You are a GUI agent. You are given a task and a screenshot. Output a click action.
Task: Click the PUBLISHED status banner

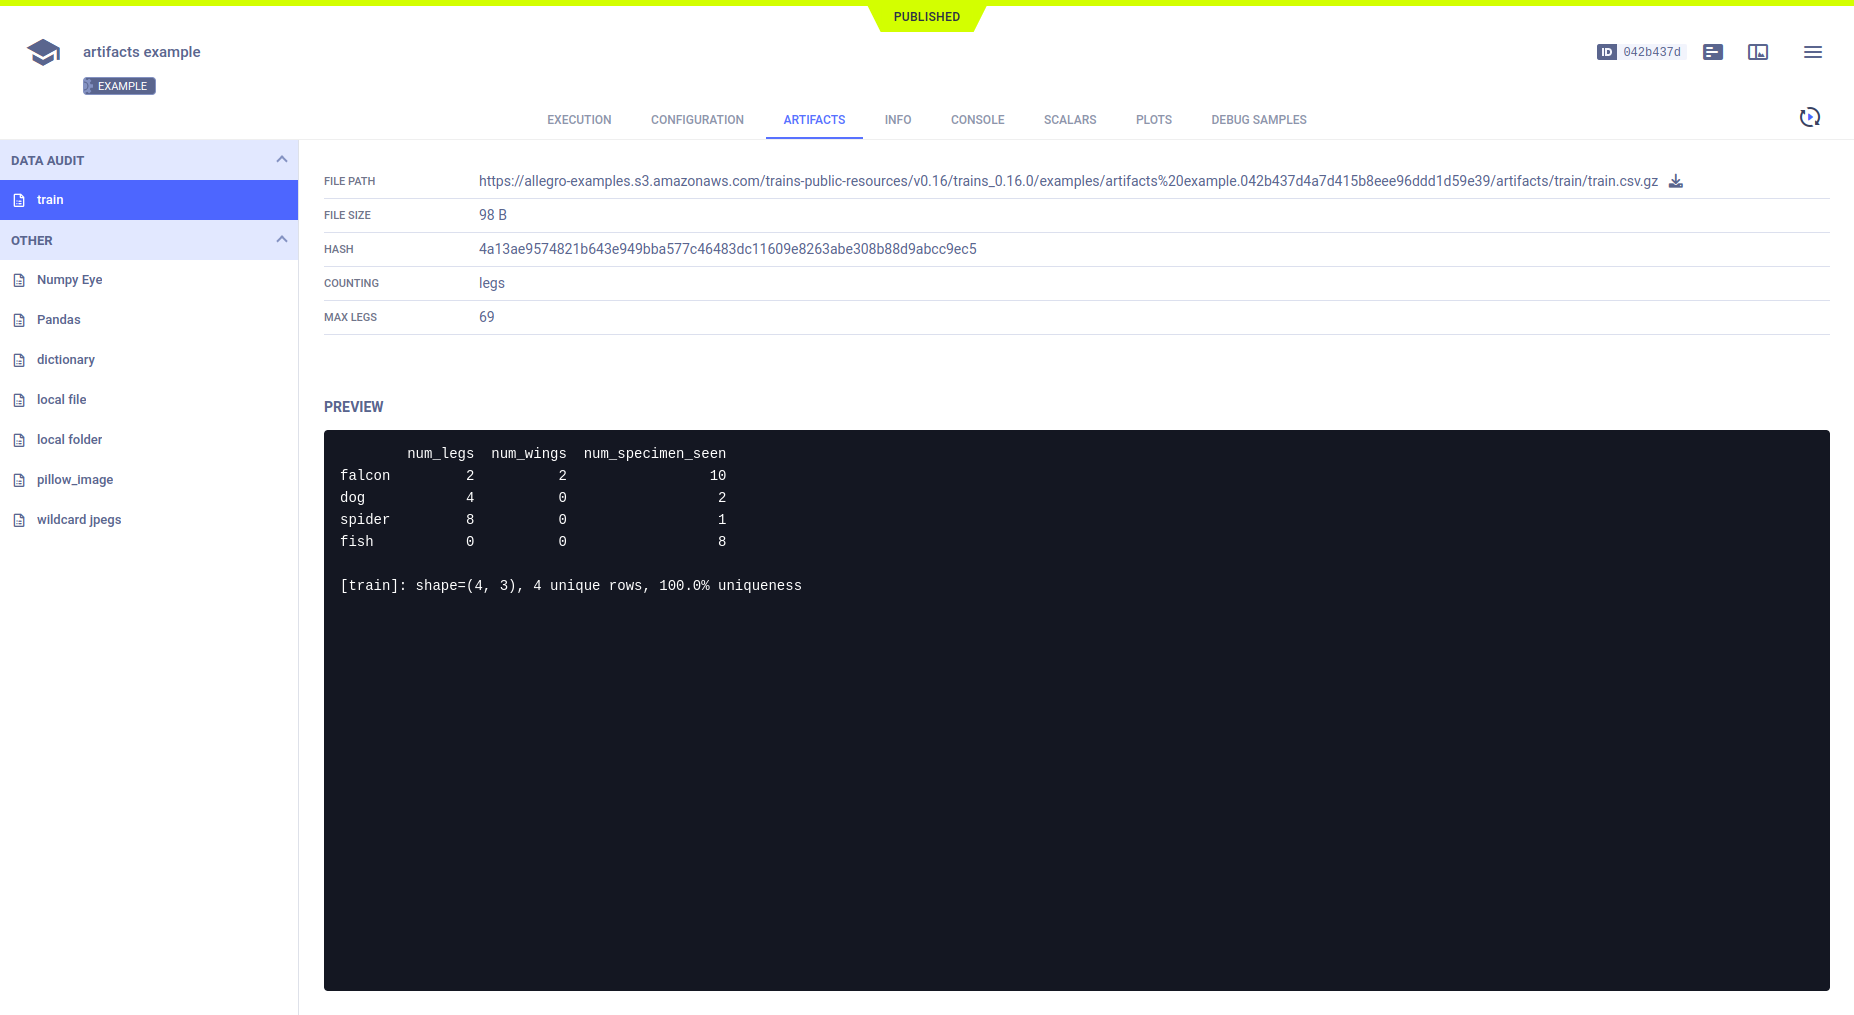pos(926,16)
